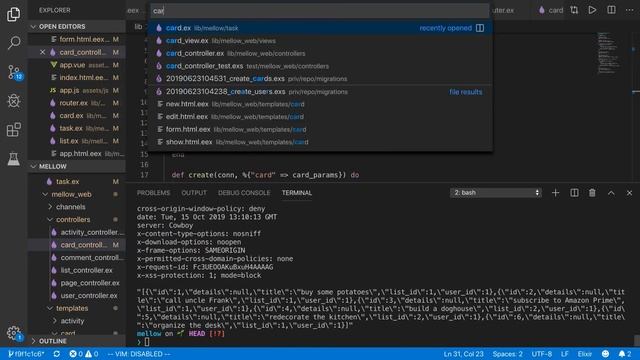Open notifications bell in status bar
Screen dimensions: 640x360
[x=625, y=354]
